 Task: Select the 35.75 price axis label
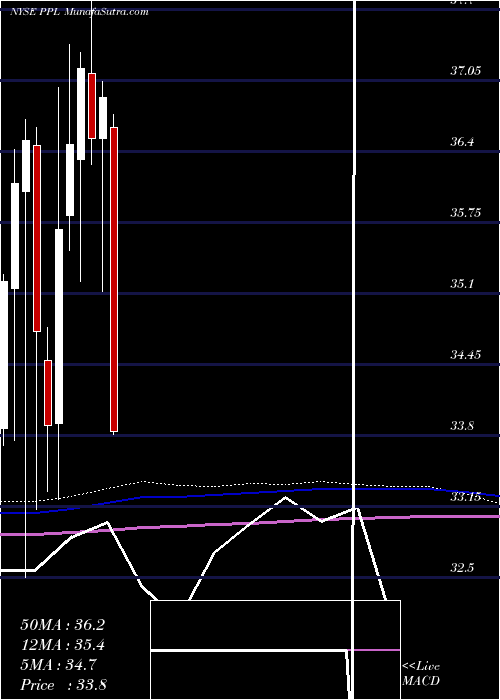pyautogui.click(x=465, y=212)
